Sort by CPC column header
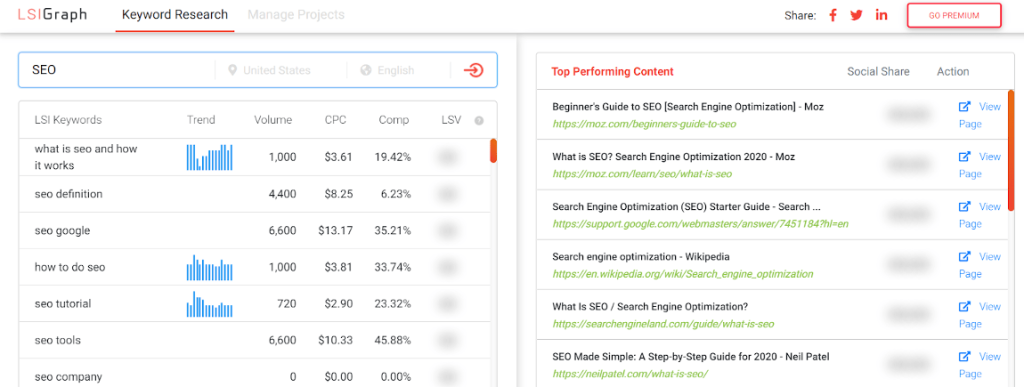Screen dimensions: 1024x387 point(335,120)
